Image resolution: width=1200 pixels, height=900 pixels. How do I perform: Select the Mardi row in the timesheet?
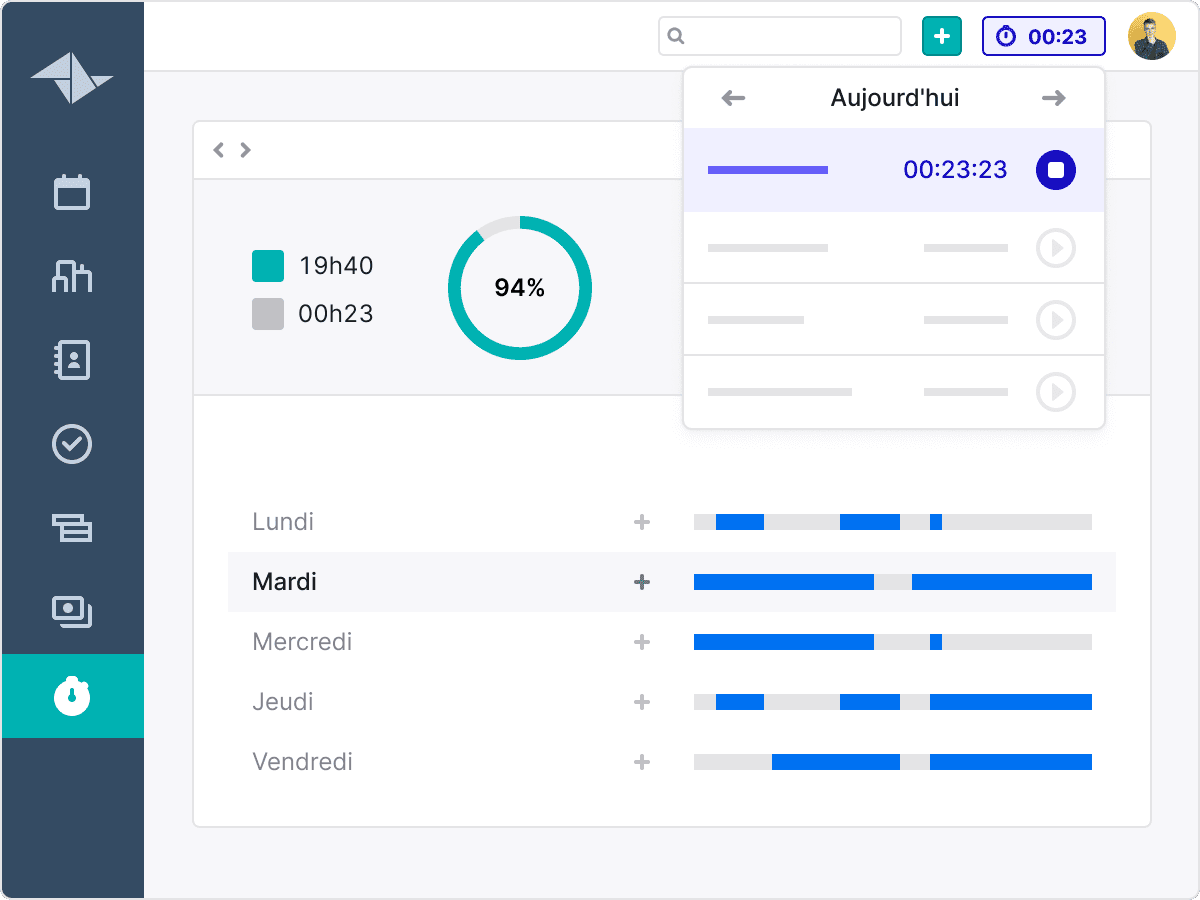[284, 581]
